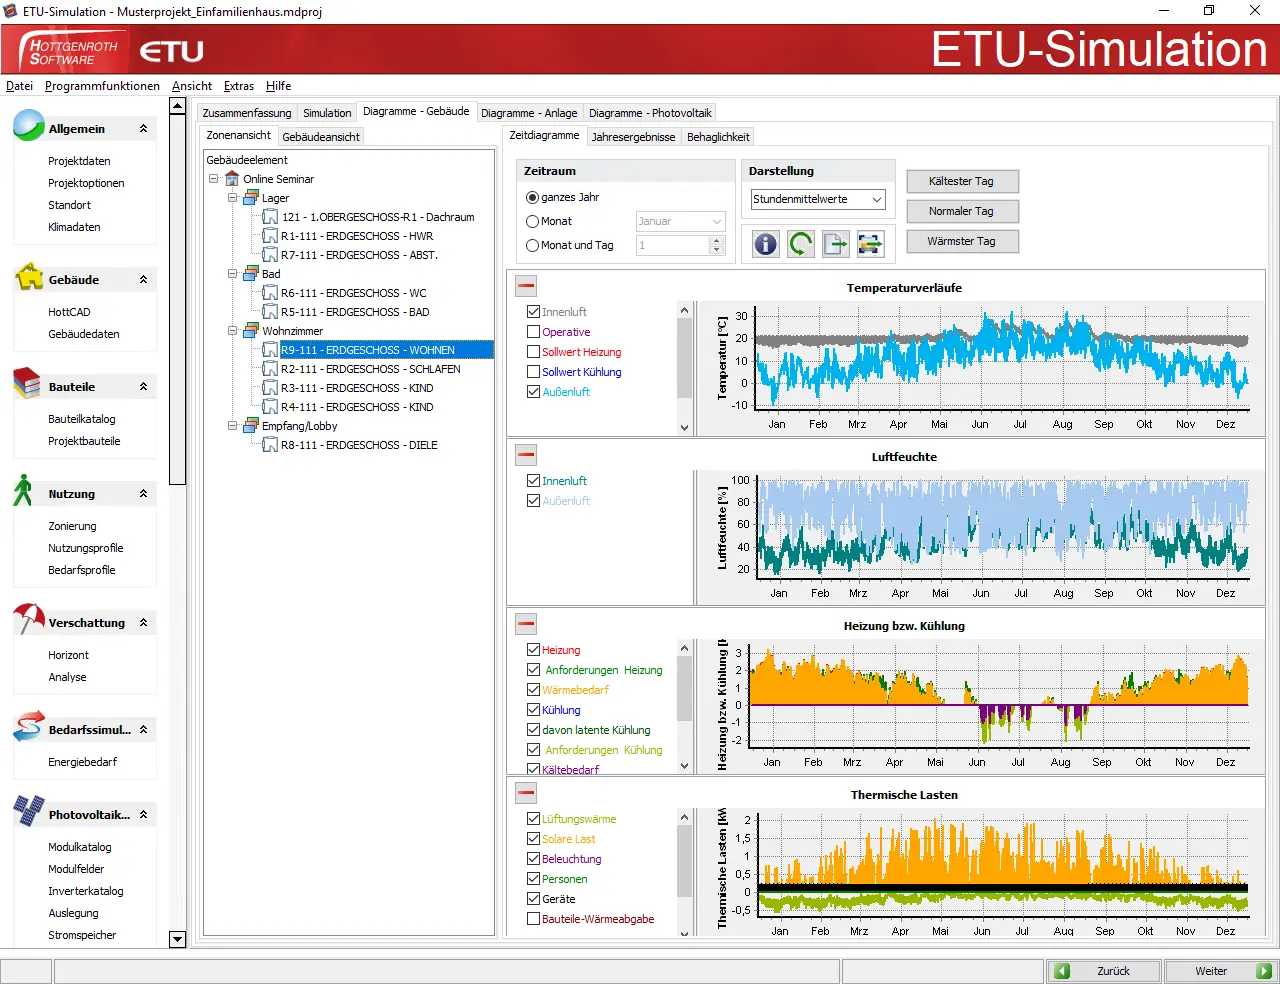Collapse the Thermische Lasten chart with the red minus

pyautogui.click(x=526, y=793)
